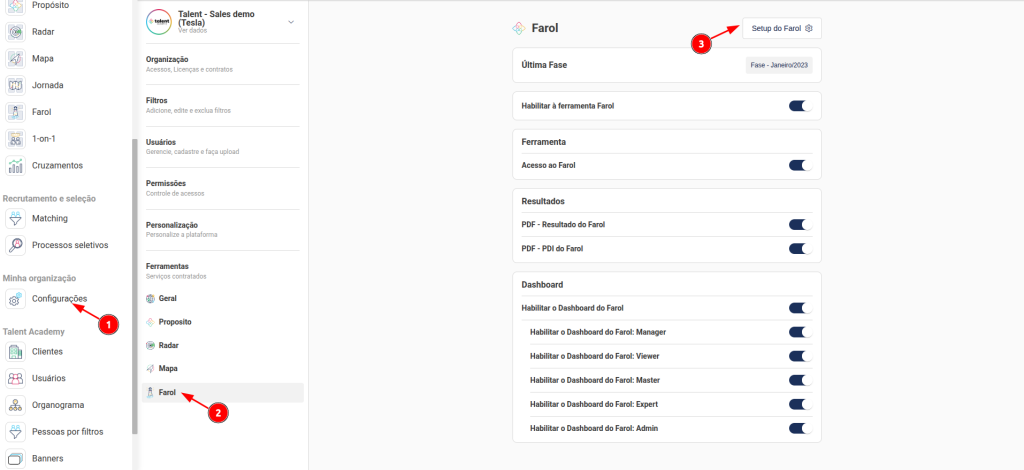The height and width of the screenshot is (470, 1024).
Task: Select Farol in the Ferramentas list
Action: [x=167, y=393]
